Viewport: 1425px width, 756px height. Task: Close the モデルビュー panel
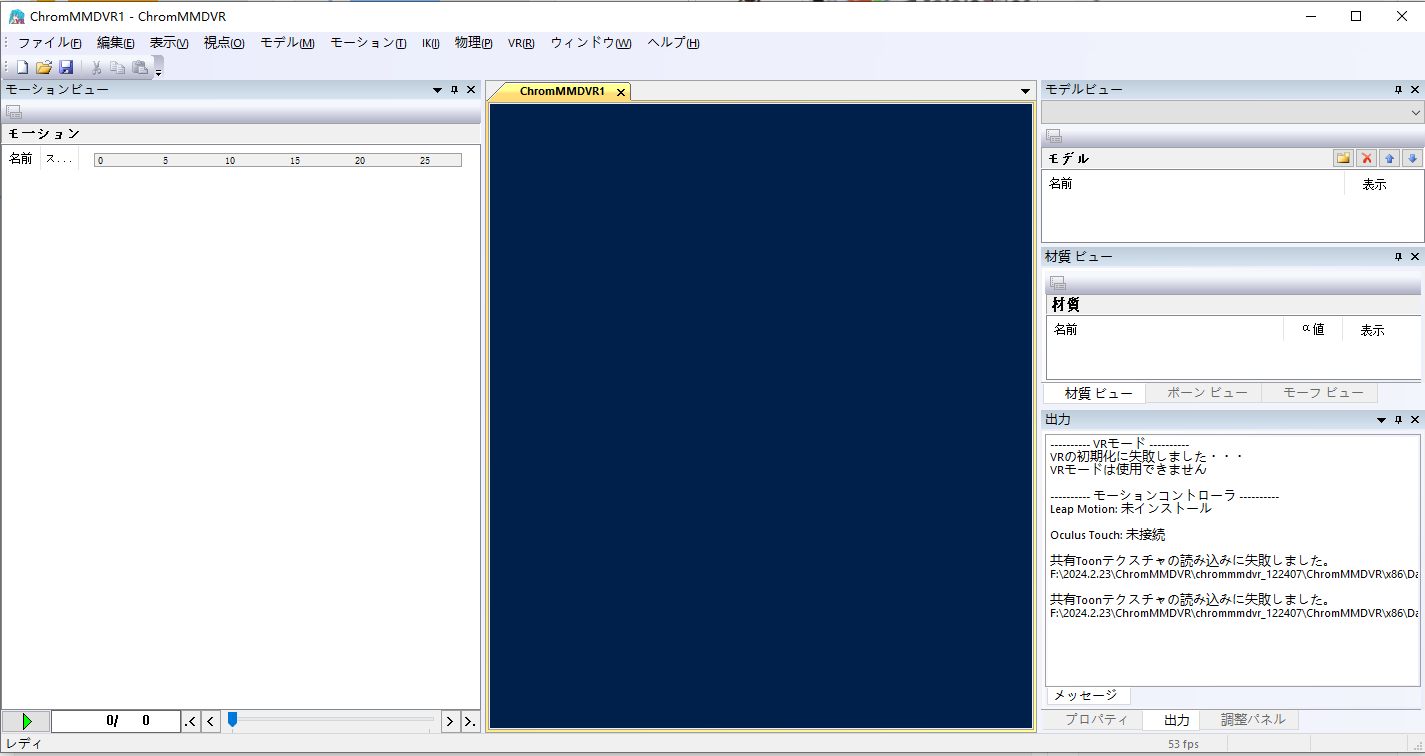1415,90
